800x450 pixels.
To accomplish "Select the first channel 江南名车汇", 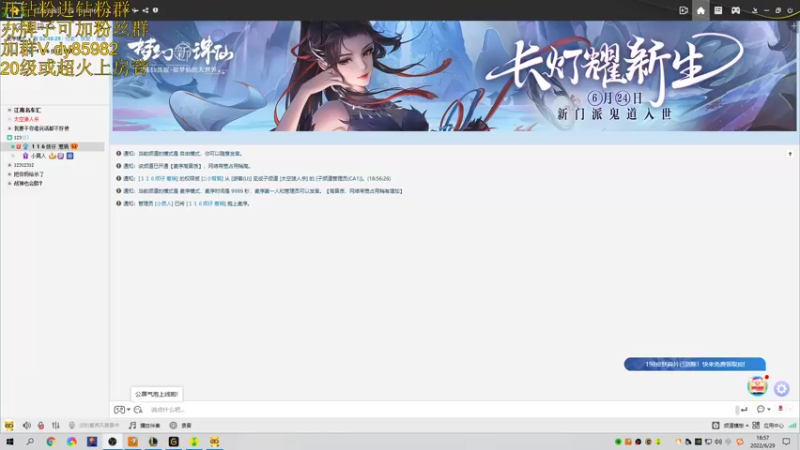I will pos(27,110).
